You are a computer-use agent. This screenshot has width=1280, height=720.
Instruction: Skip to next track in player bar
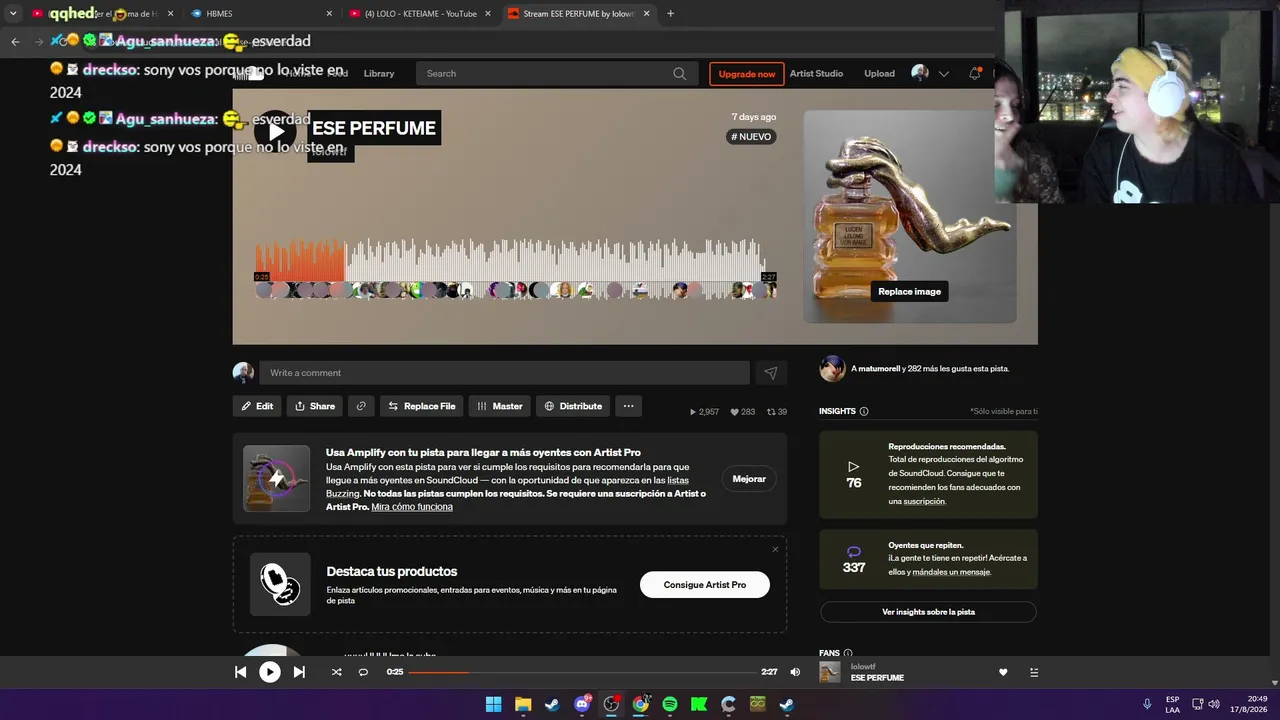[x=299, y=672]
